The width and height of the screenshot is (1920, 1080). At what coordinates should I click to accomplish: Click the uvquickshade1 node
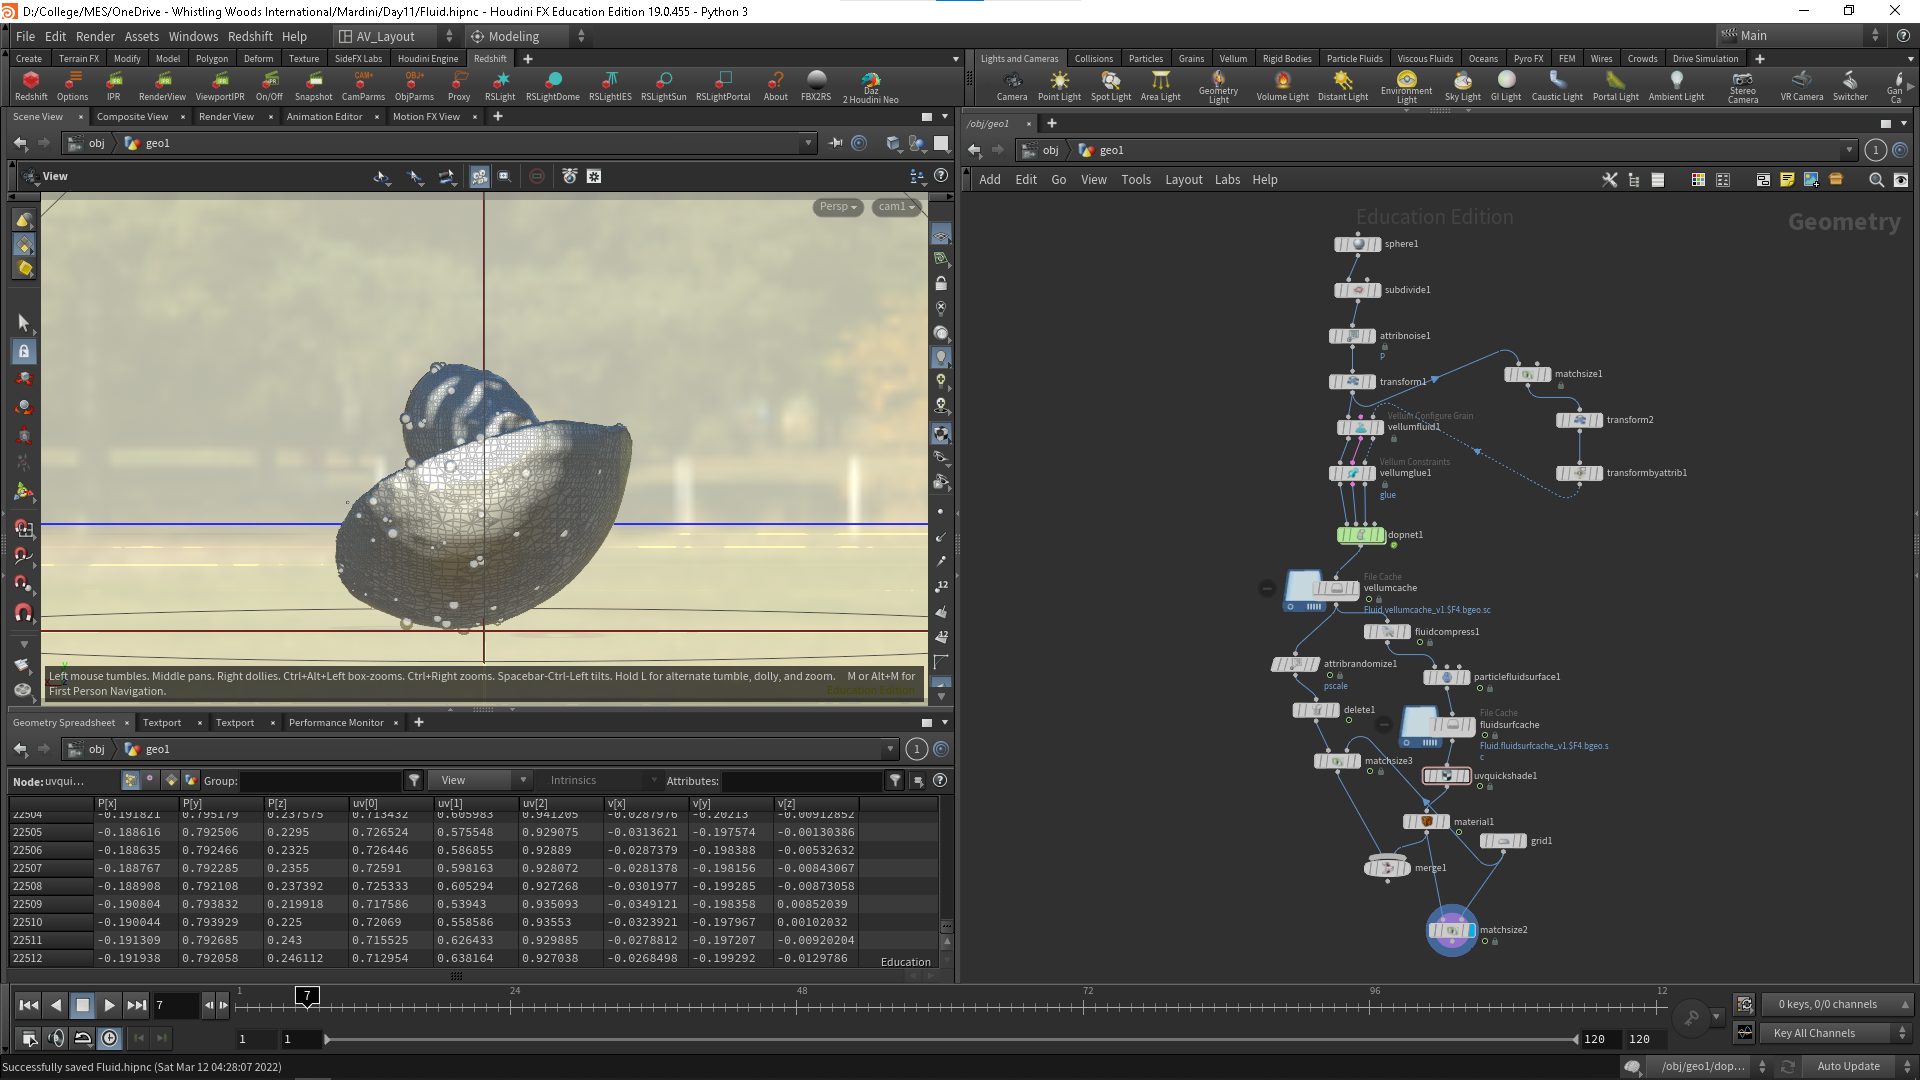click(1446, 776)
